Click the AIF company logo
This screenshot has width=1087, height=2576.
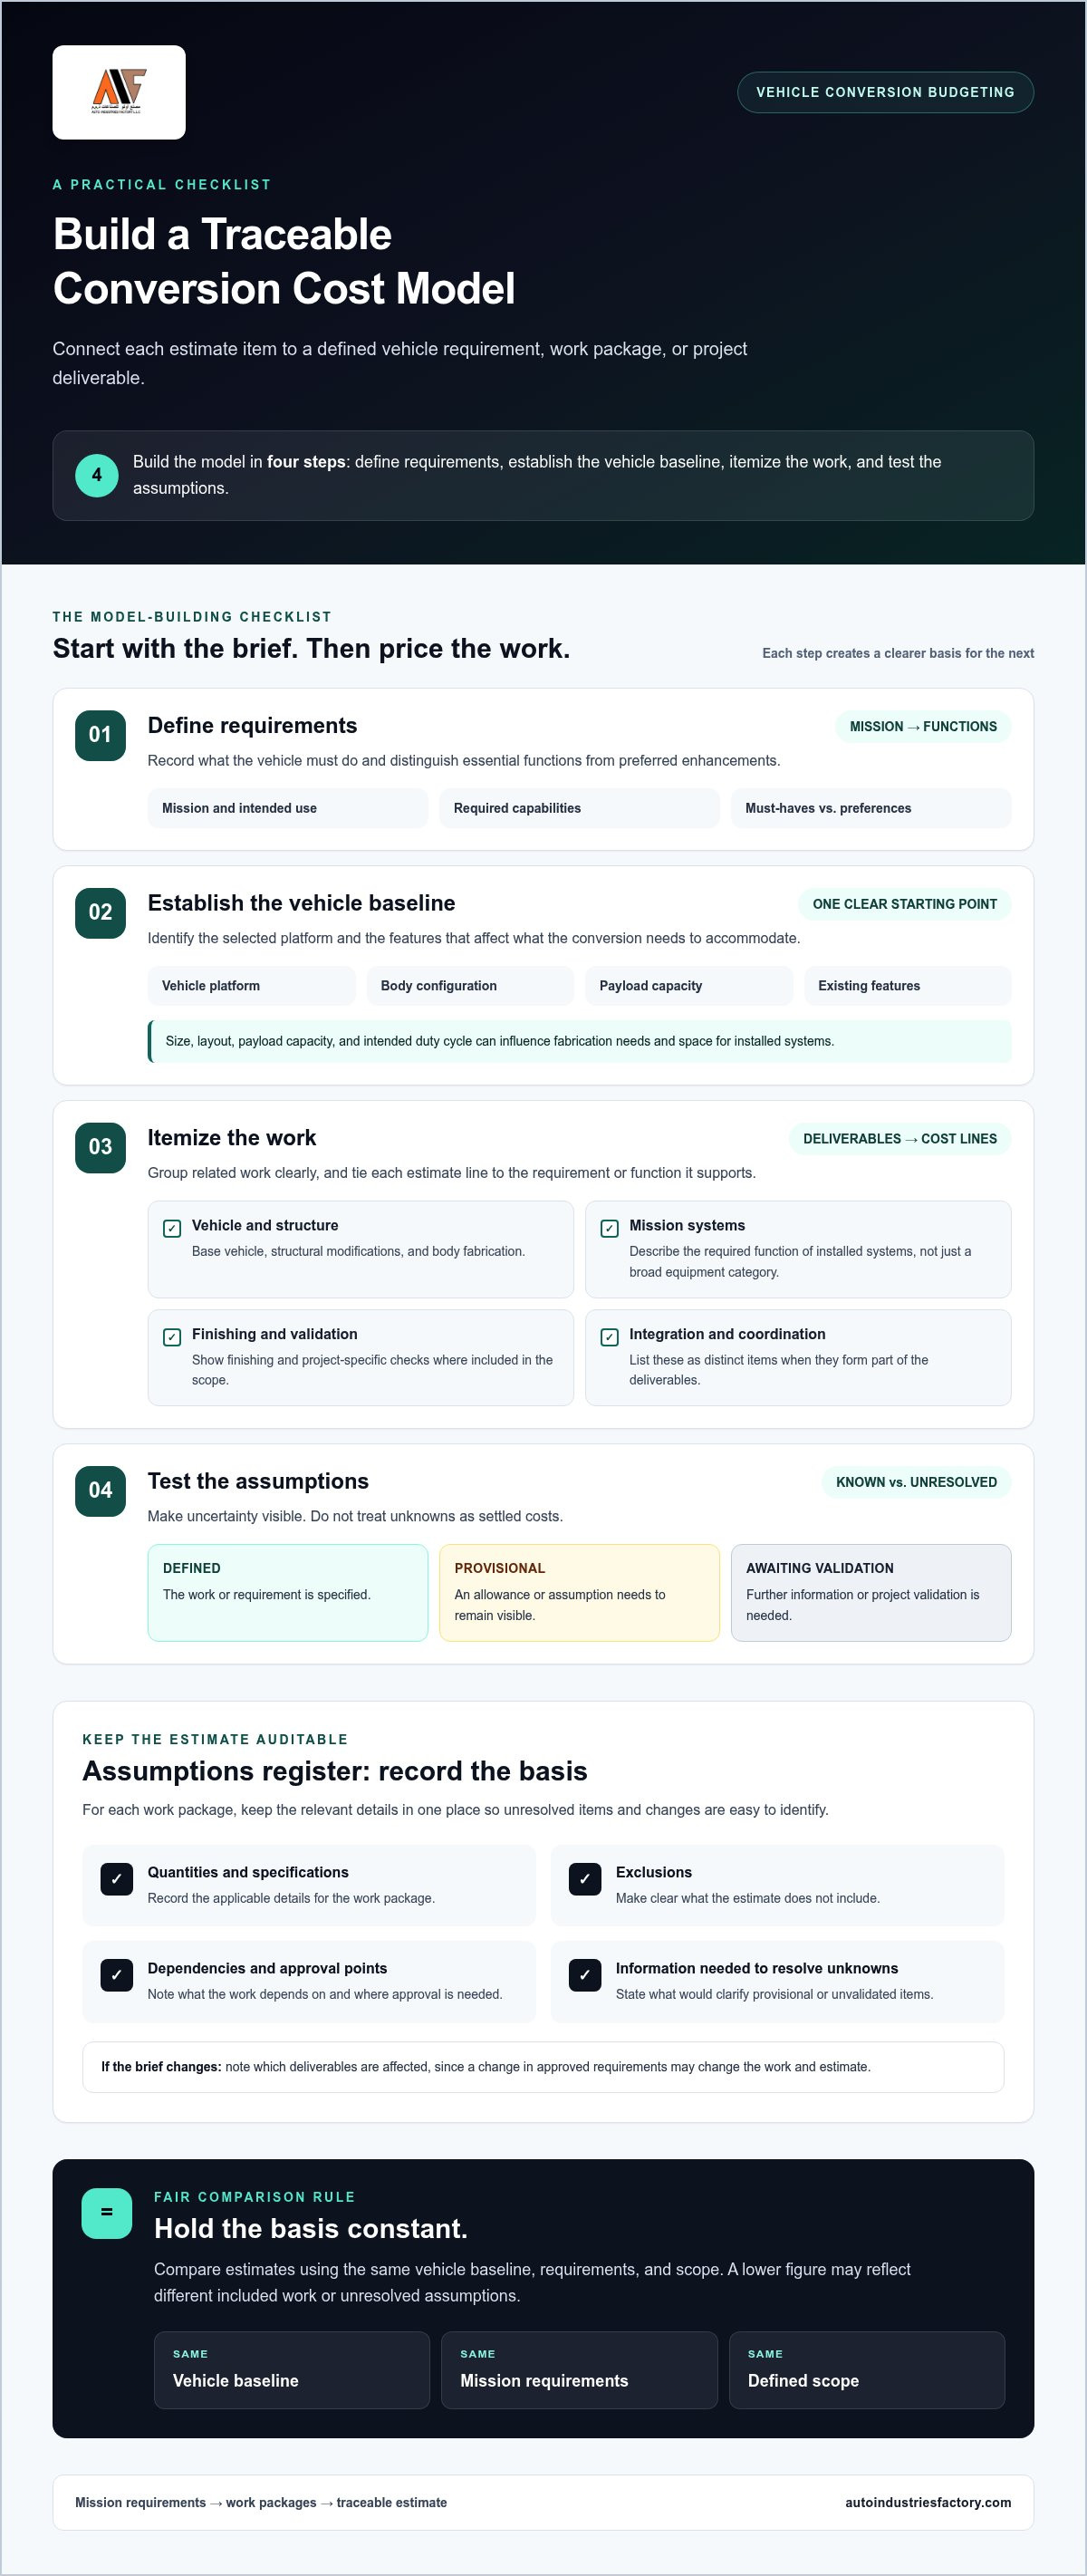119,92
